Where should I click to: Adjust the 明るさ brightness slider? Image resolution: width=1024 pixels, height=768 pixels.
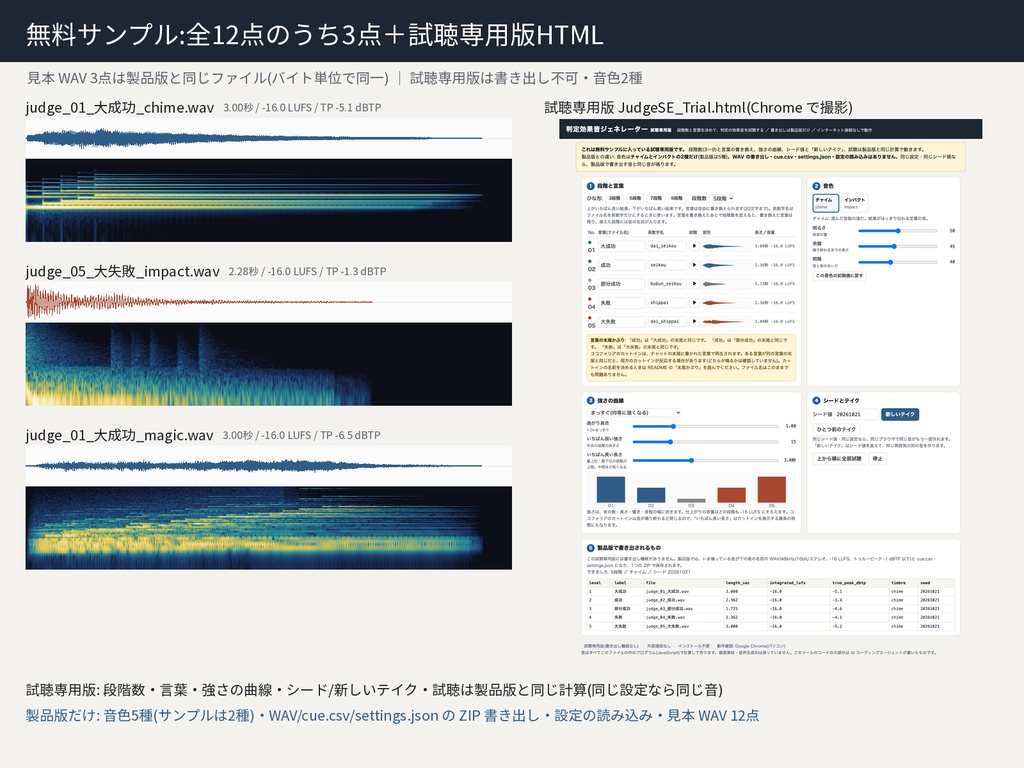point(898,231)
